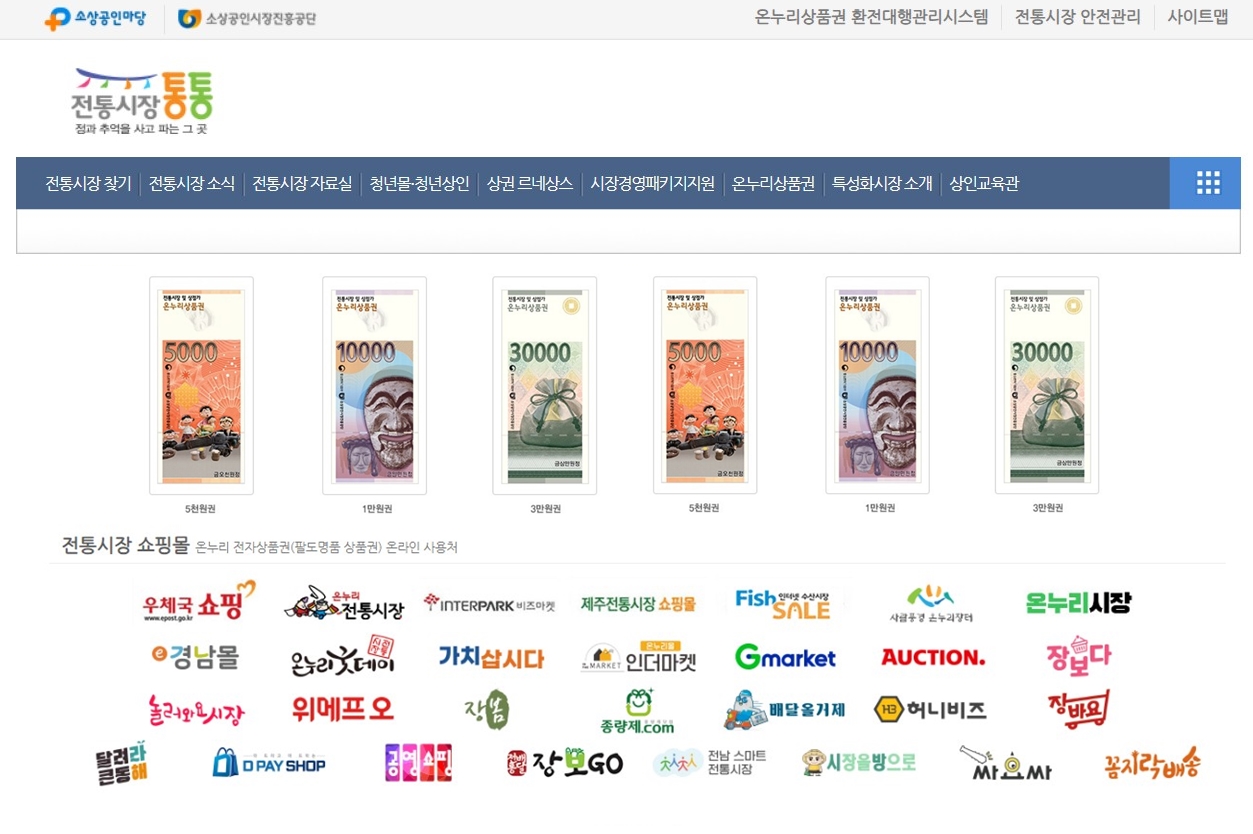Go to 온누리상품권 환전대행관리시스템 link
1253x834 pixels.
click(871, 17)
